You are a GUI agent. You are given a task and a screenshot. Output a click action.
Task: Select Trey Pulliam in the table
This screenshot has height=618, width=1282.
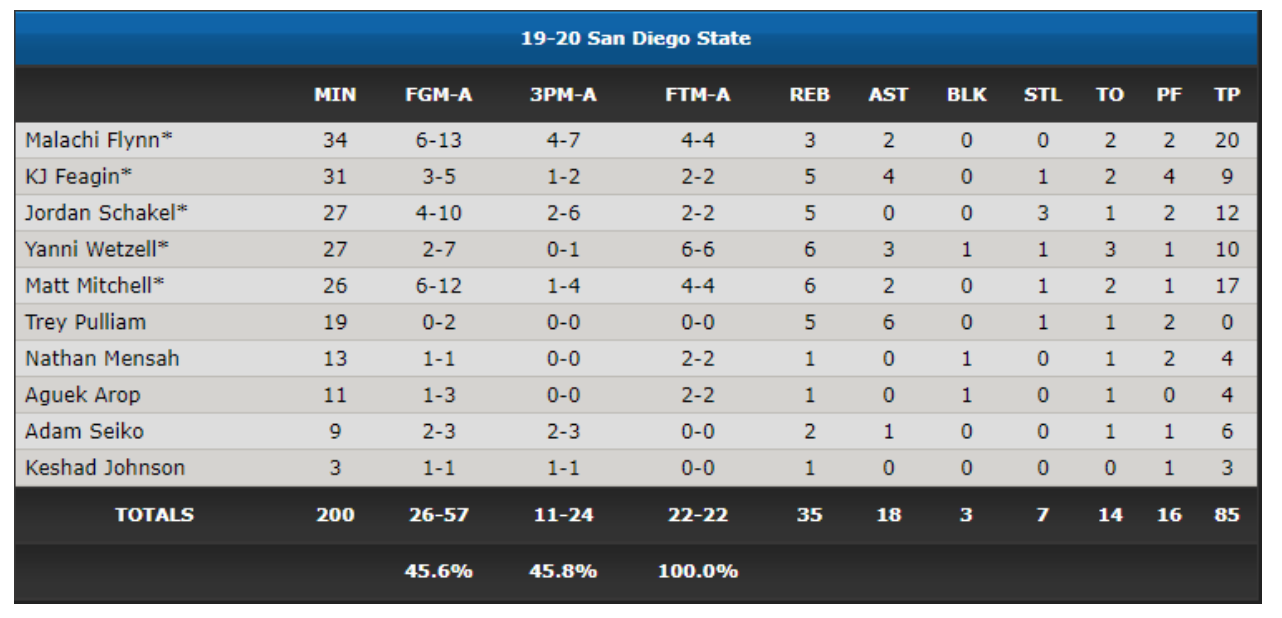(86, 322)
